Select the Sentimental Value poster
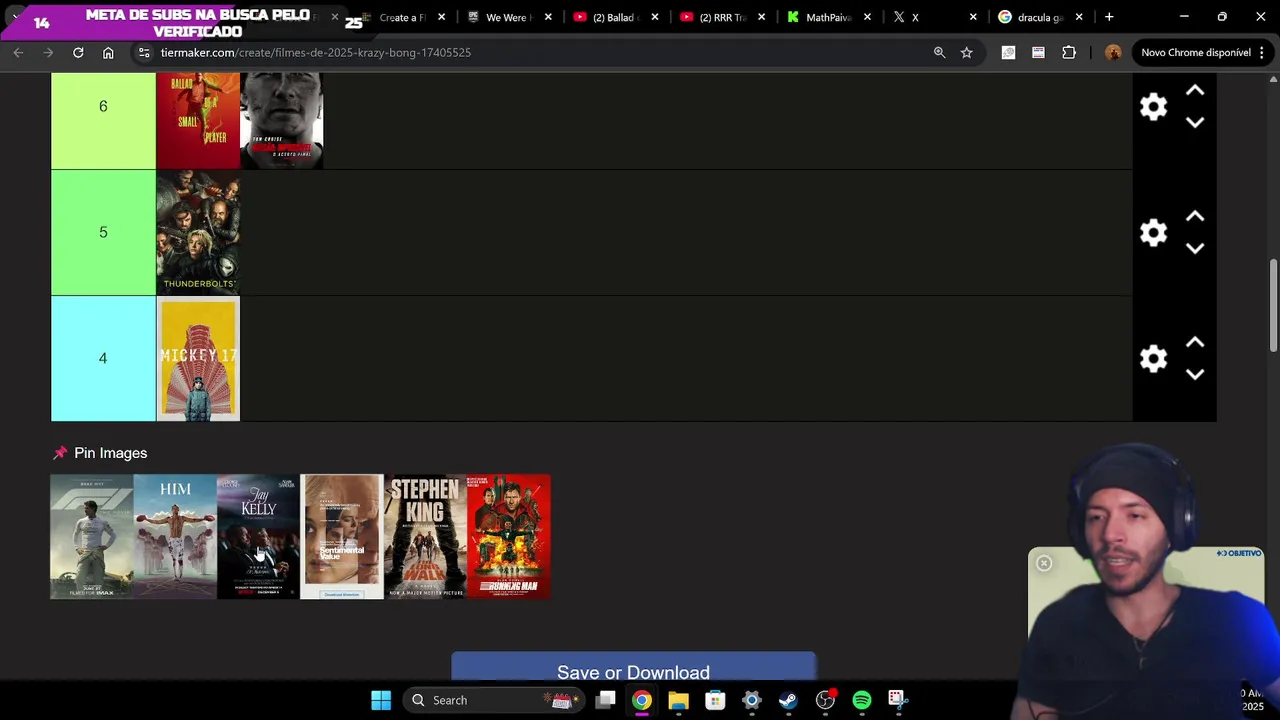Image resolution: width=1280 pixels, height=720 pixels. 342,536
